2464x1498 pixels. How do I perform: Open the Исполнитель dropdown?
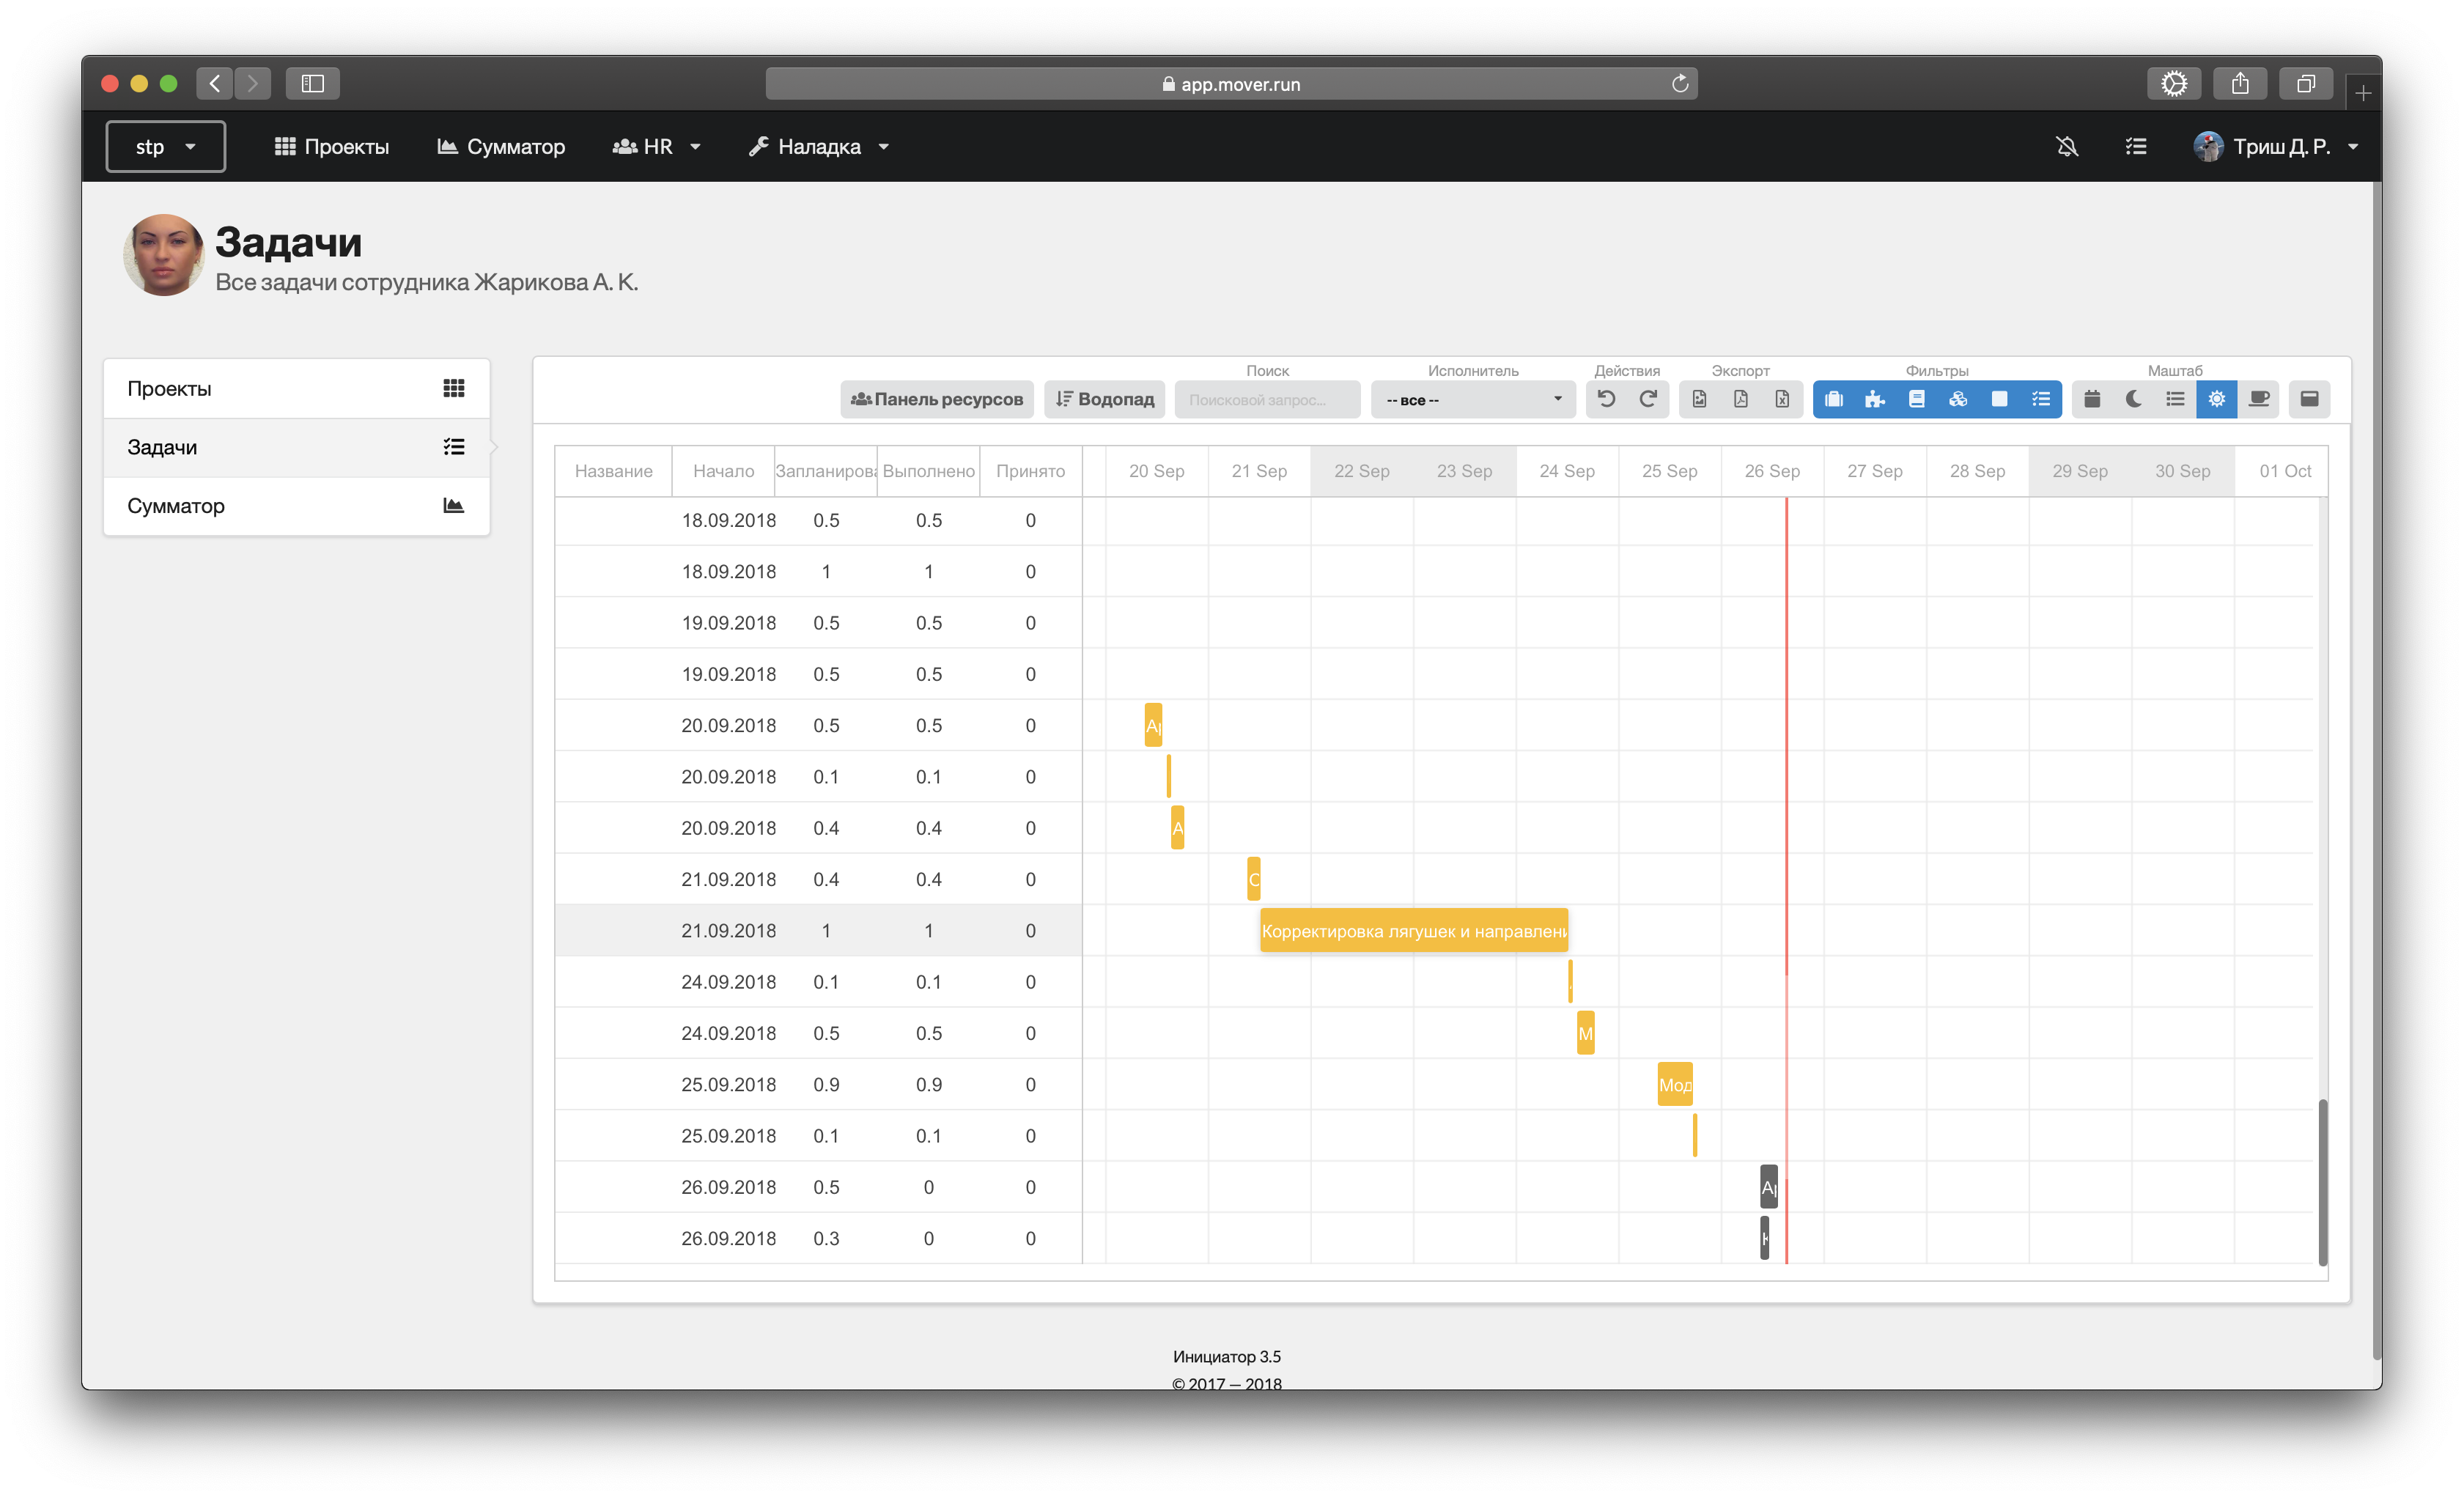[1472, 400]
